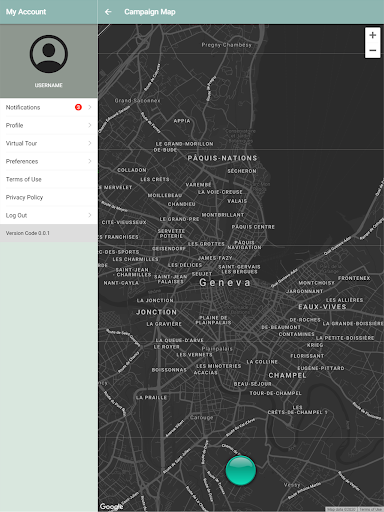The height and width of the screenshot is (512, 384).
Task: Click the Log Out option
Action: pos(49,215)
